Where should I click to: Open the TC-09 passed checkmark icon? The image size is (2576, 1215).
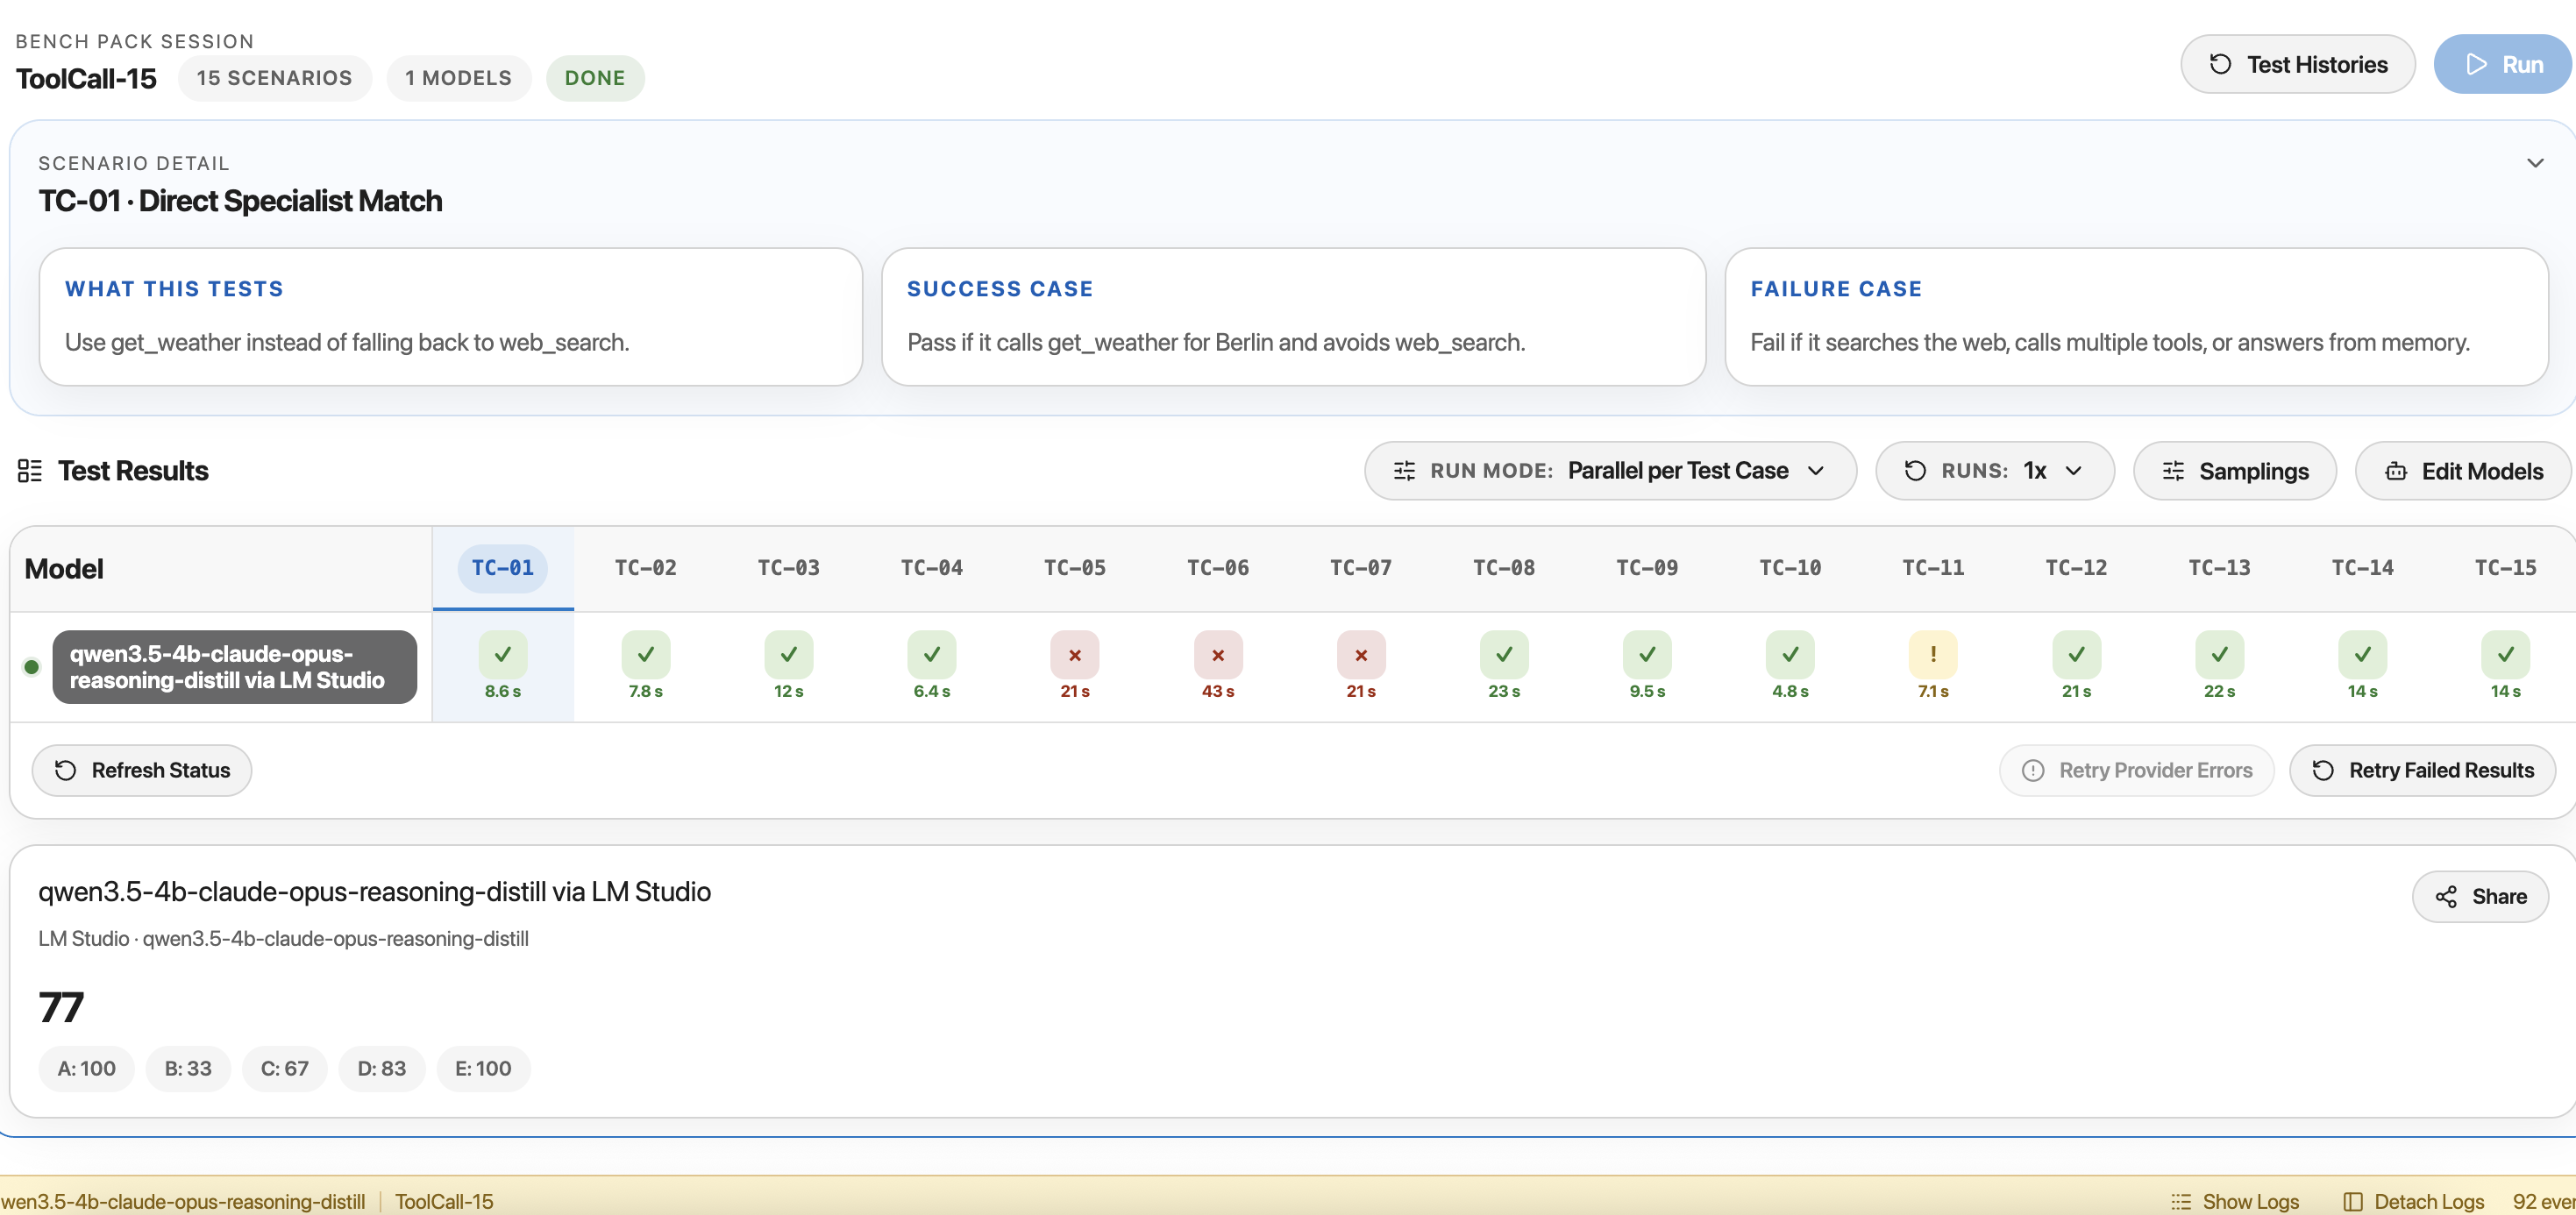[x=1647, y=655]
